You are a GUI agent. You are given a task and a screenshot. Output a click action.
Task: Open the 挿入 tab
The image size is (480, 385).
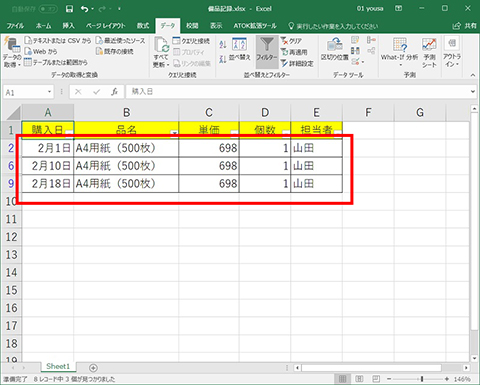(x=69, y=26)
